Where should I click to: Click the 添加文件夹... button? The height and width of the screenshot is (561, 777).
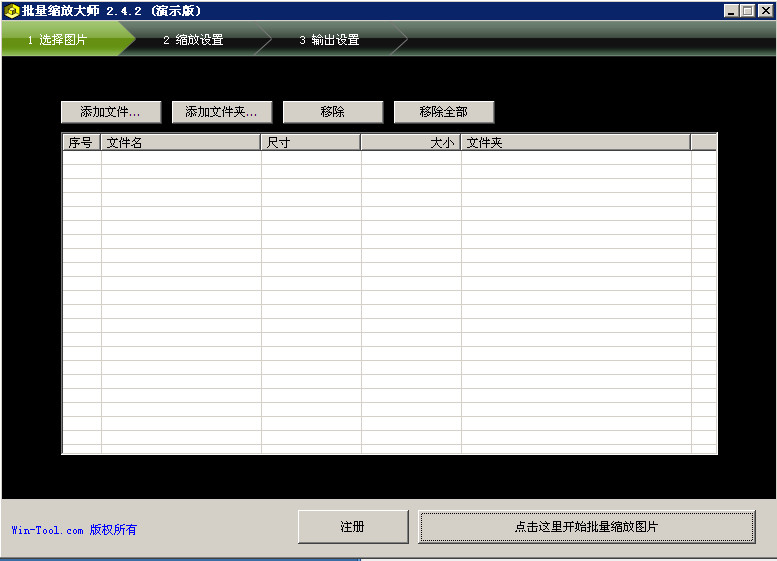point(222,112)
